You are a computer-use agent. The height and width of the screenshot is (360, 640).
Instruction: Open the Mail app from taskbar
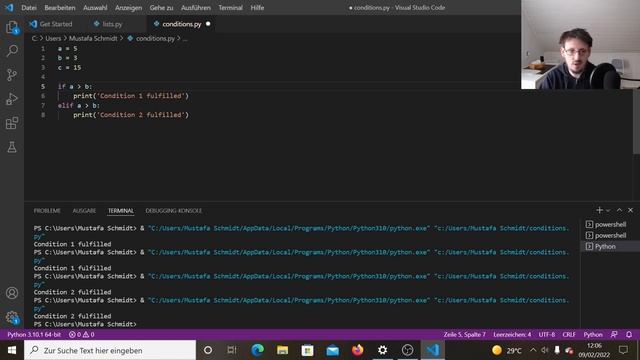tap(333, 350)
